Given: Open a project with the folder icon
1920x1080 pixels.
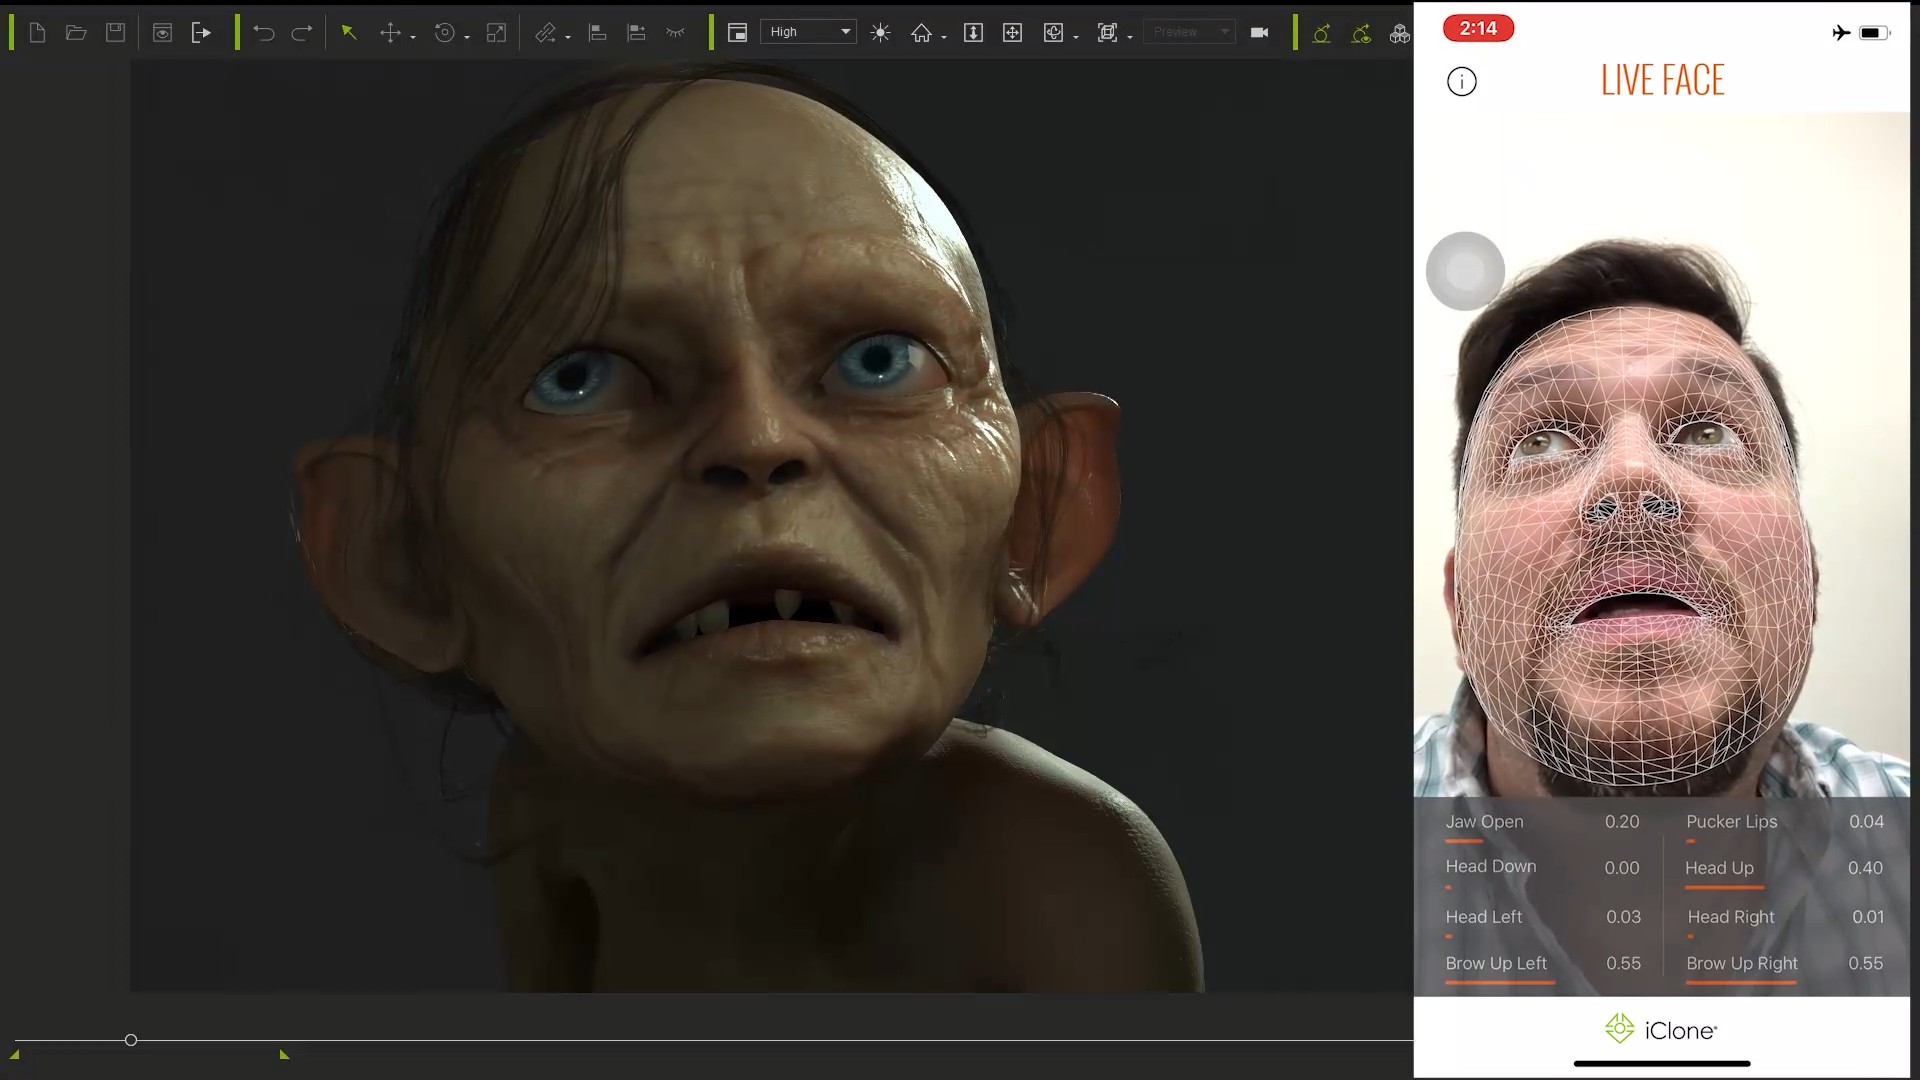Looking at the screenshot, I should pyautogui.click(x=76, y=33).
